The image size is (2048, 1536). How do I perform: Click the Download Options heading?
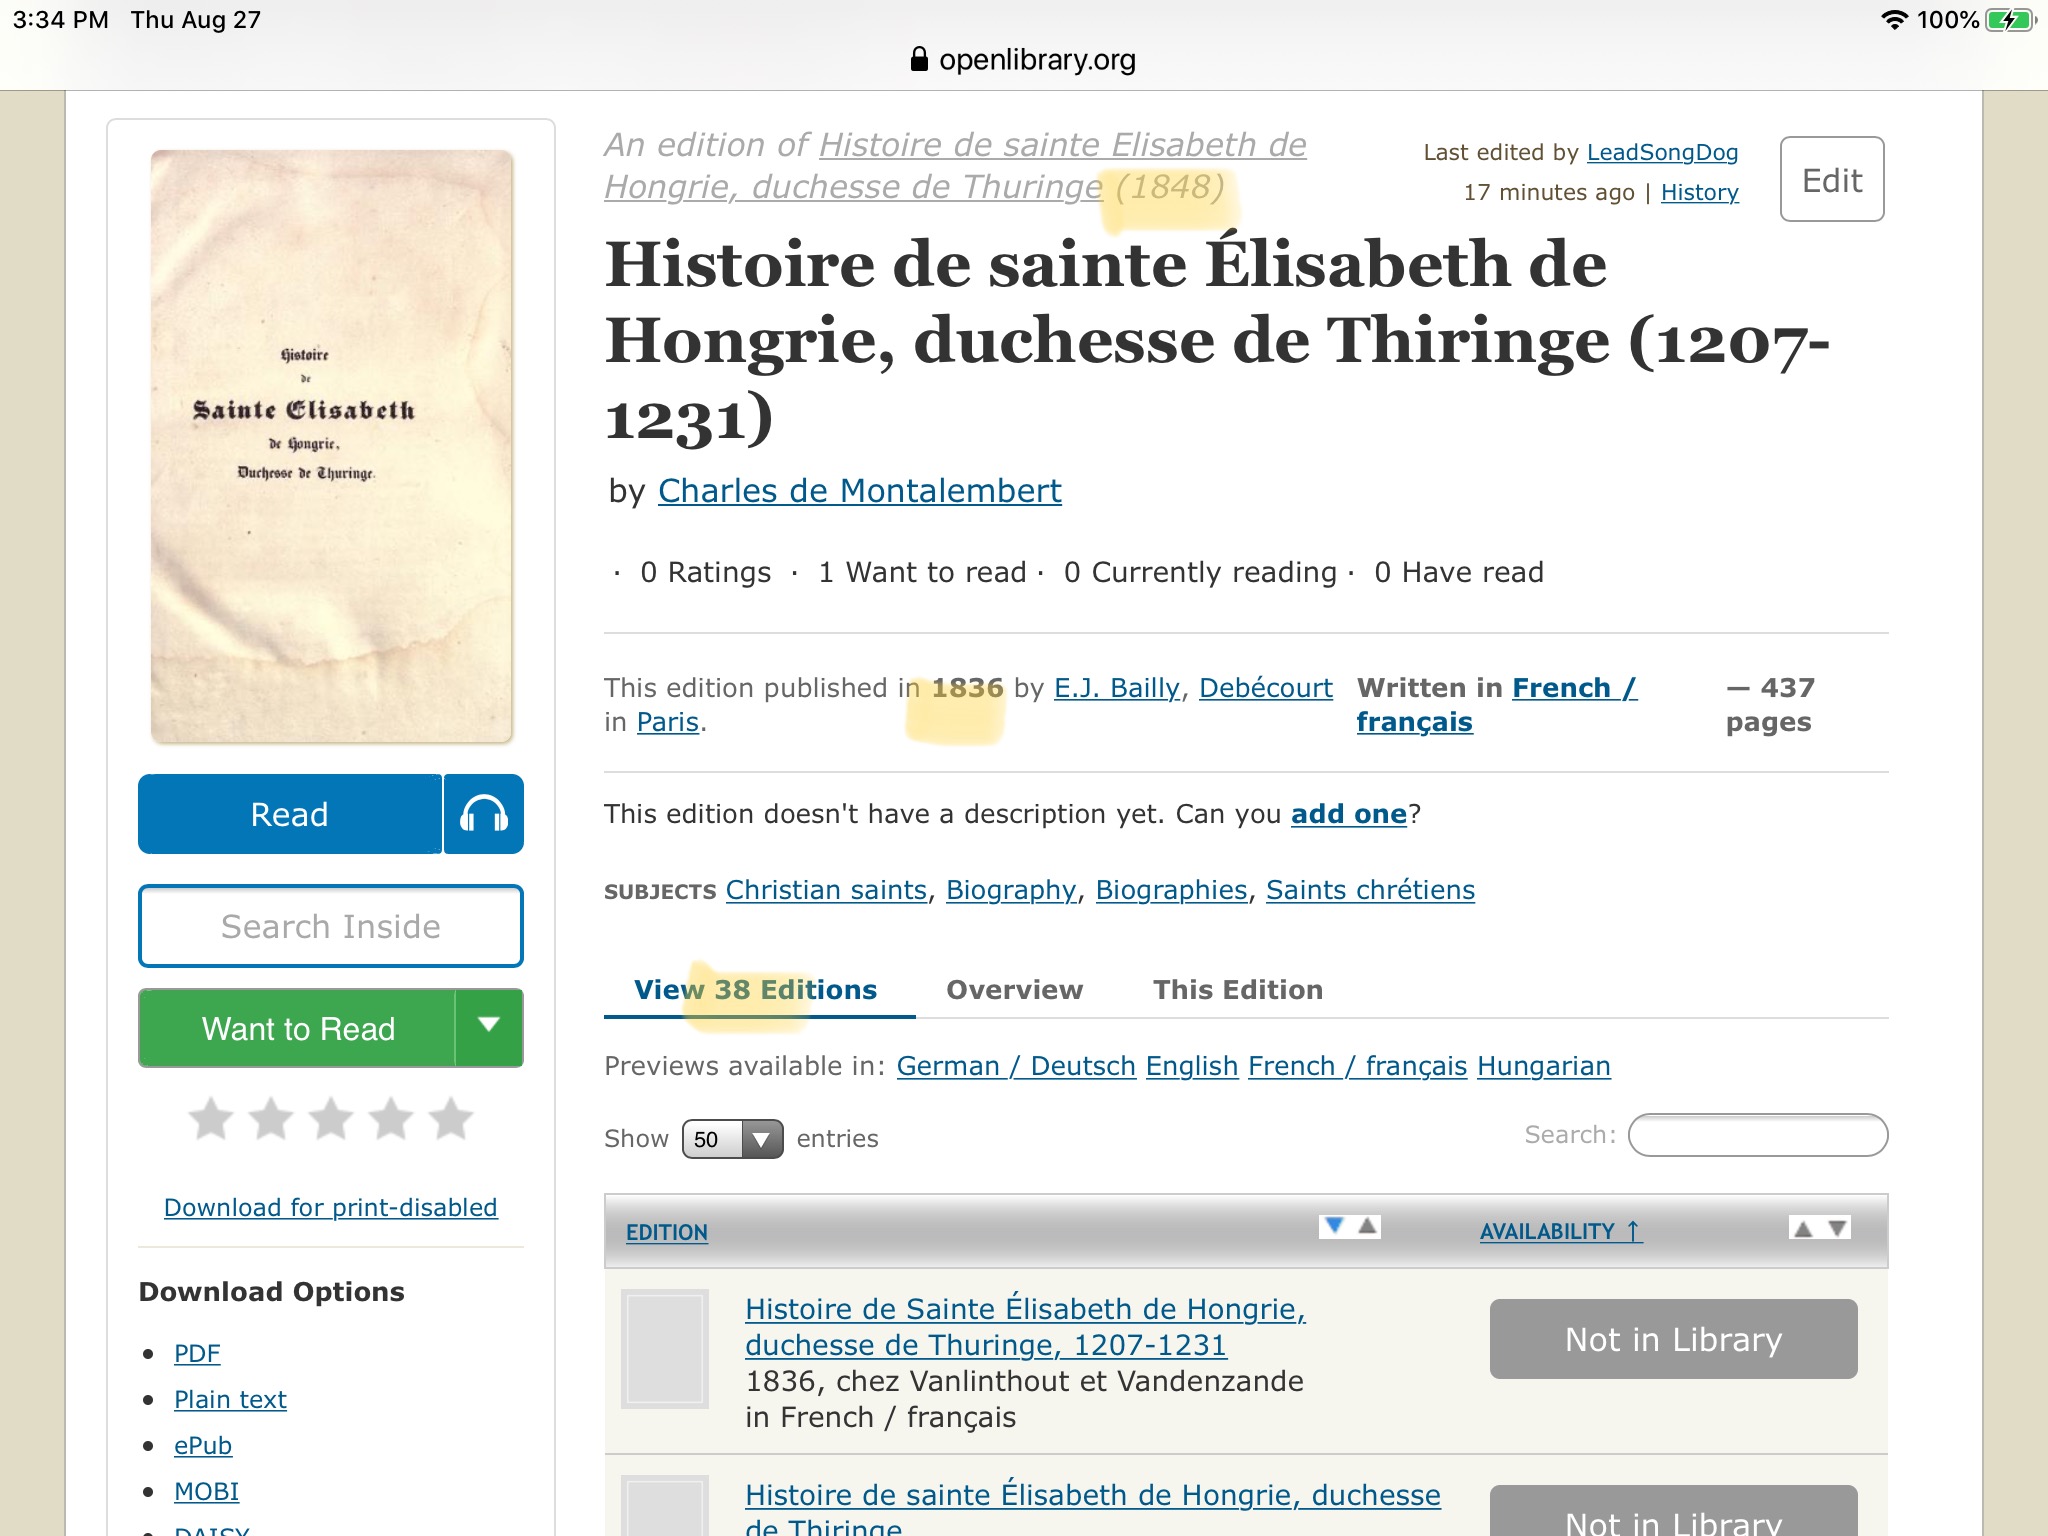coord(272,1292)
